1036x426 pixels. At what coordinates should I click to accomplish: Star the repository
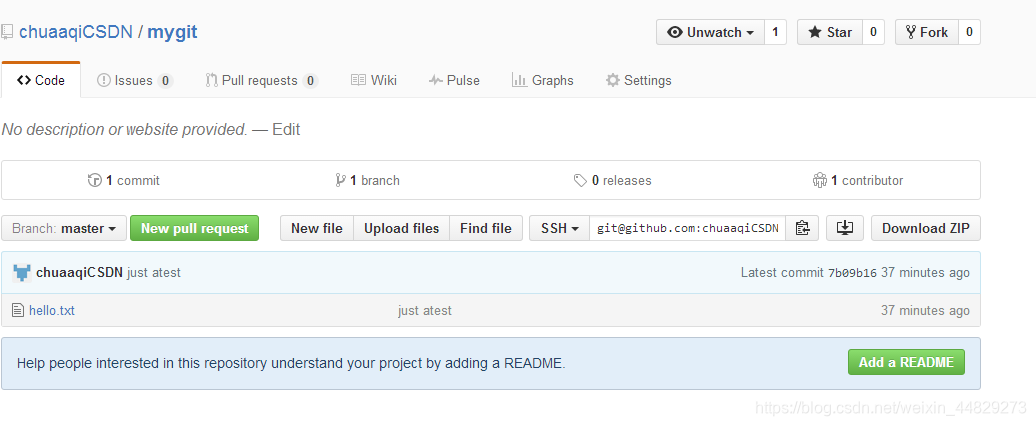click(830, 32)
